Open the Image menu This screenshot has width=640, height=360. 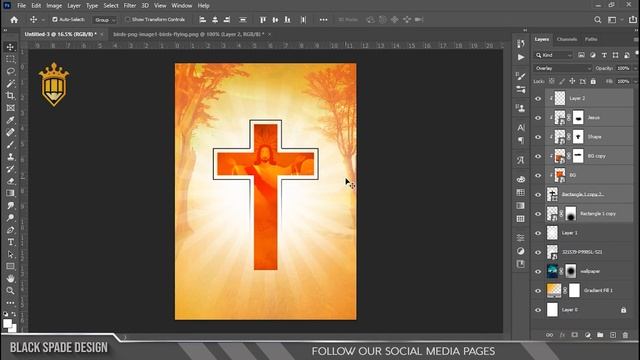54,6
